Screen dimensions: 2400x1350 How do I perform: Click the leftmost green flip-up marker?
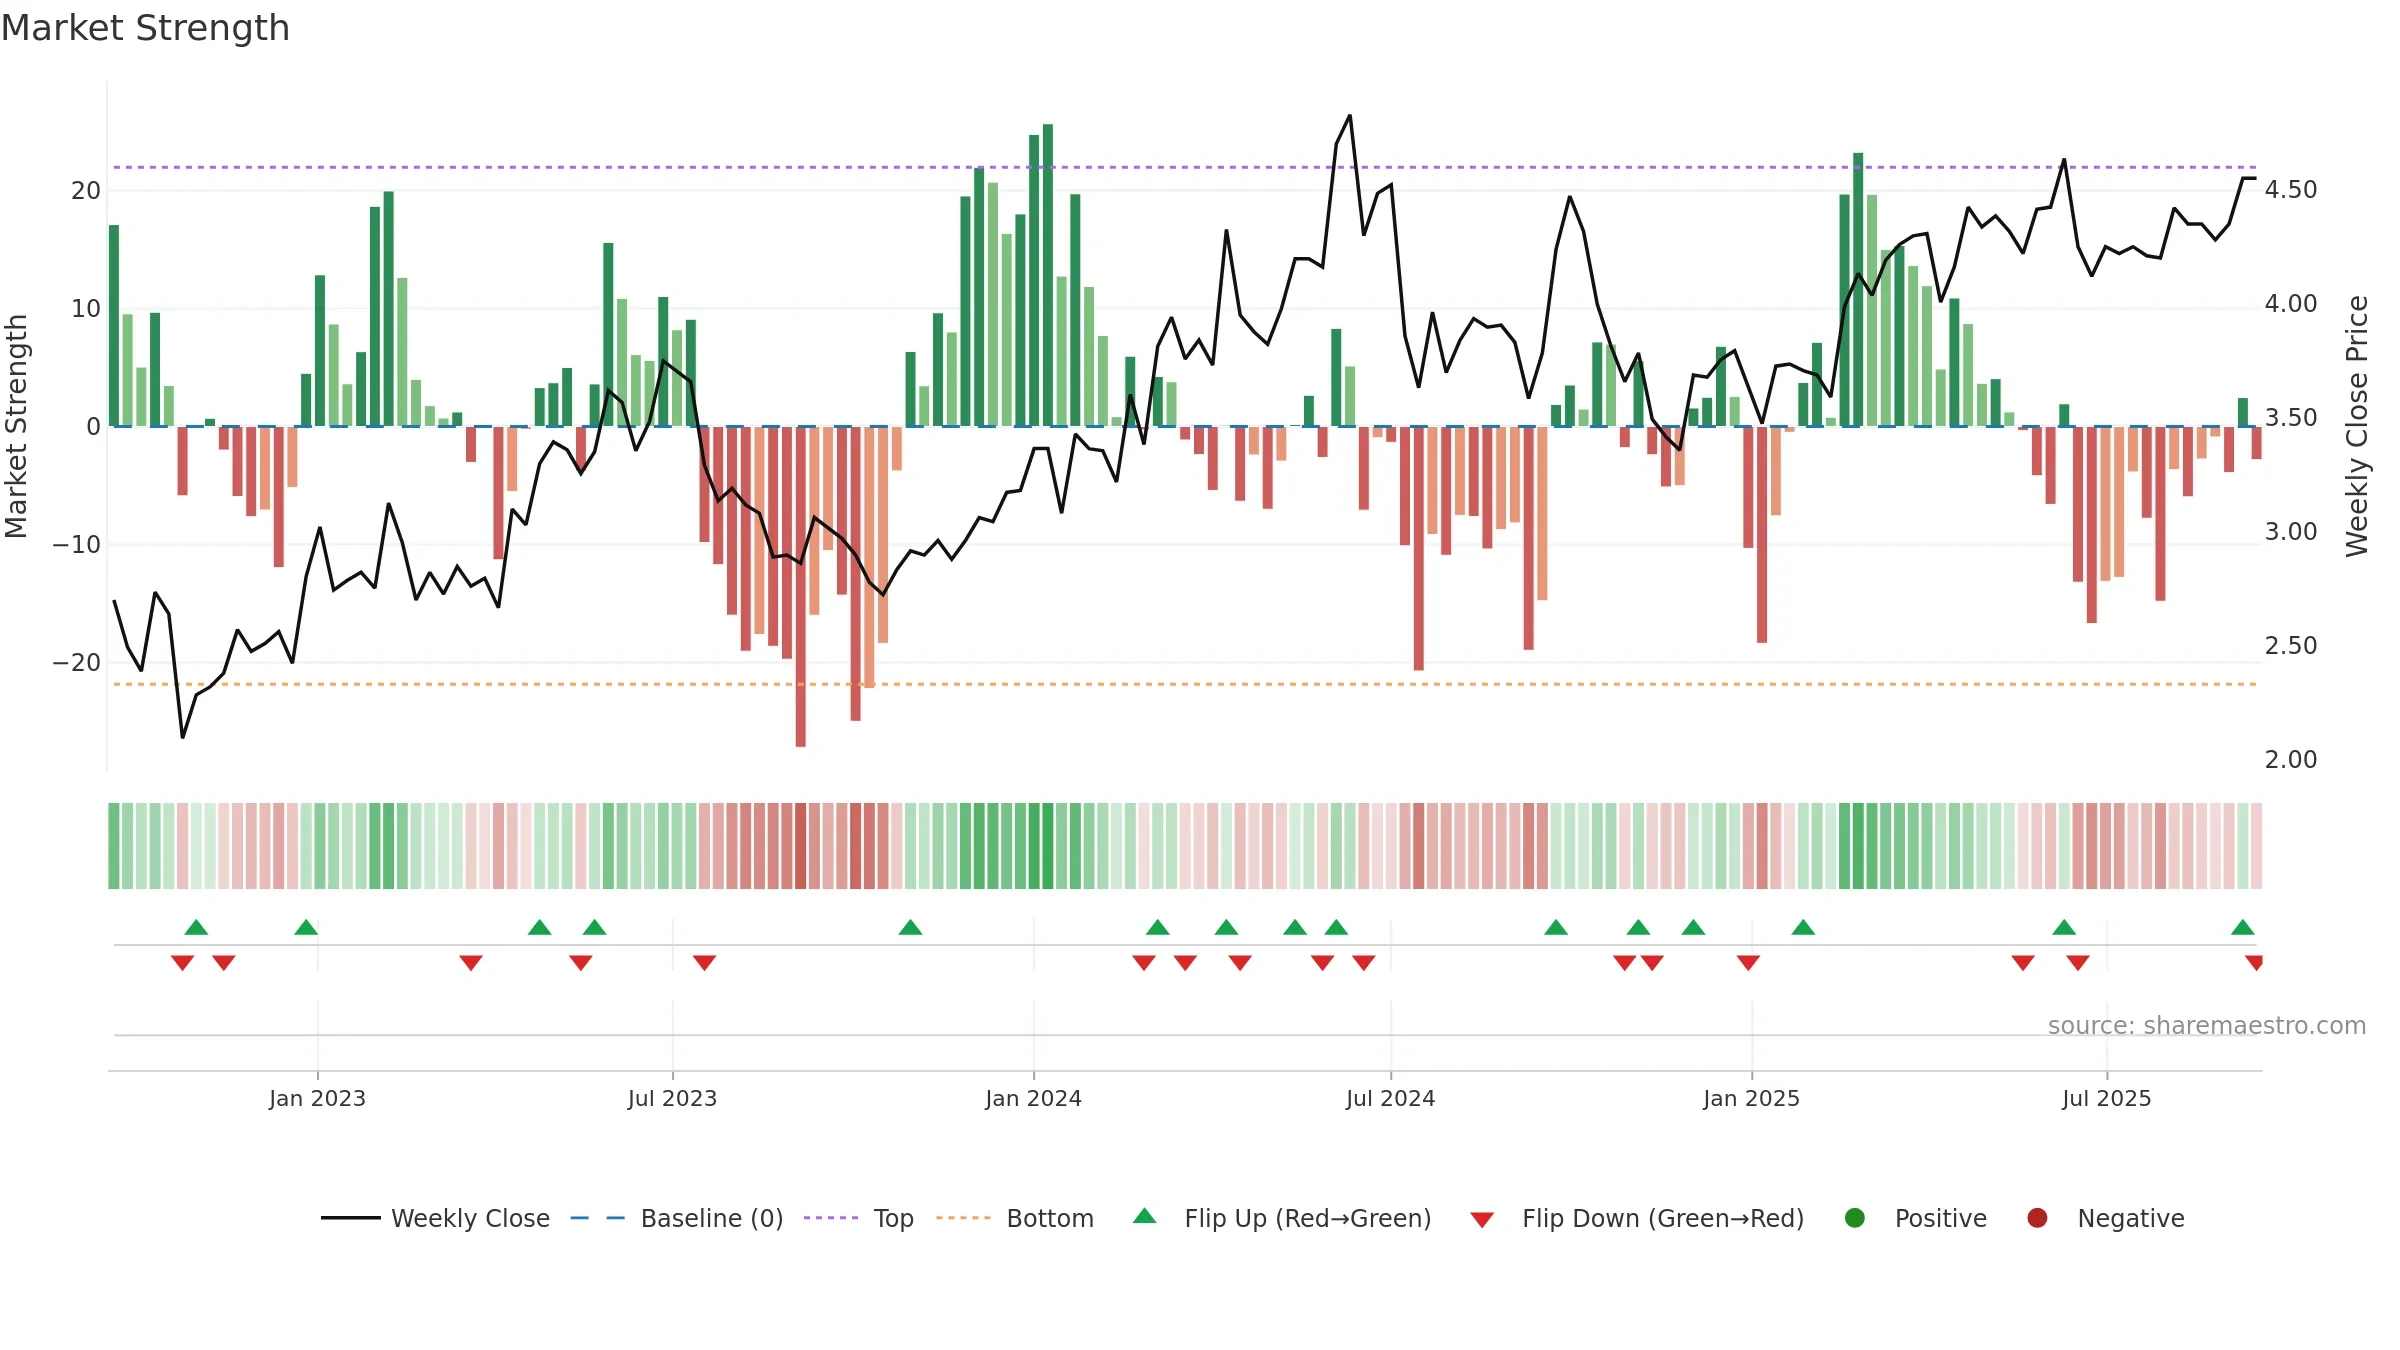tap(196, 927)
